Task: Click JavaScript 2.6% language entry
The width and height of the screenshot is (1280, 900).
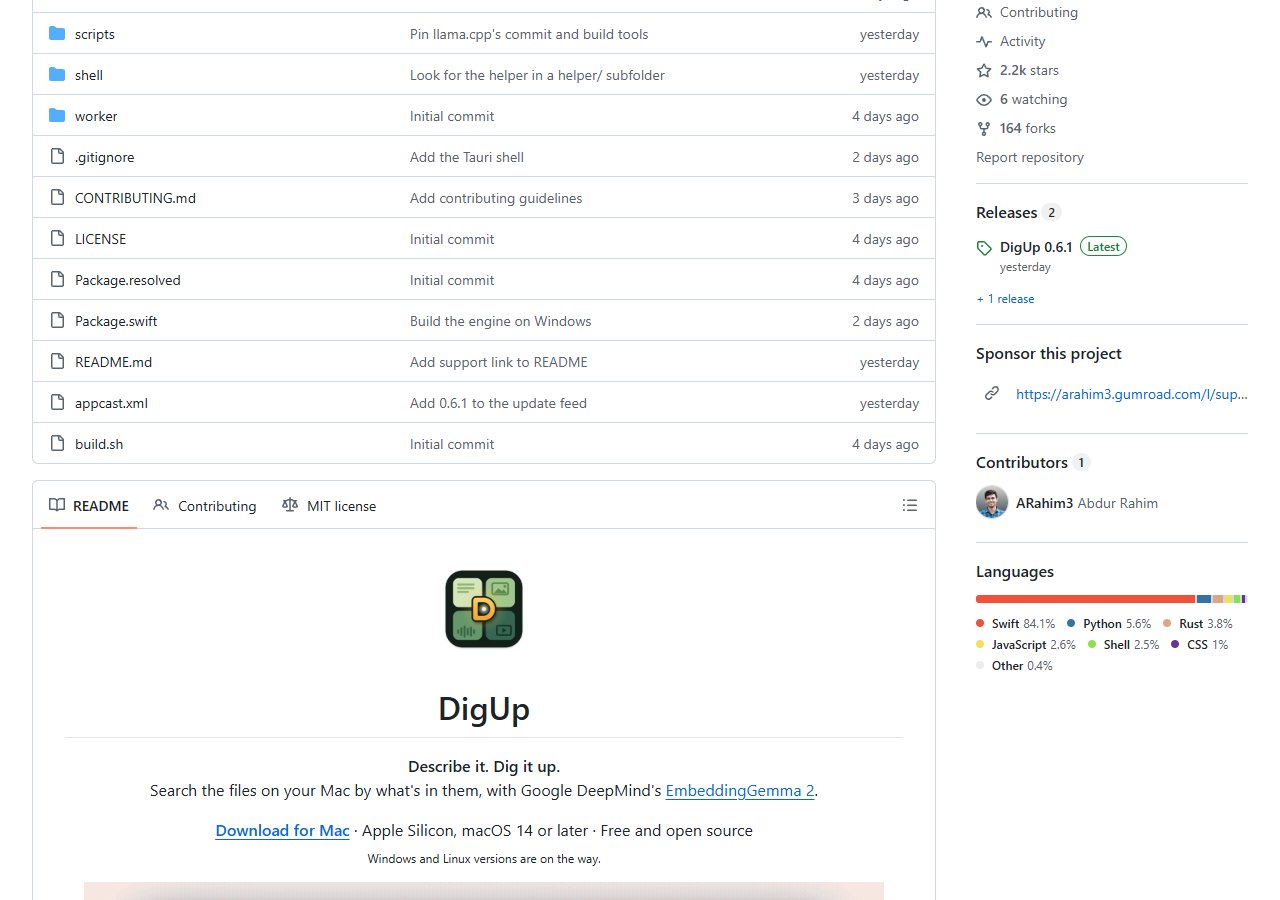Action: (x=1026, y=645)
